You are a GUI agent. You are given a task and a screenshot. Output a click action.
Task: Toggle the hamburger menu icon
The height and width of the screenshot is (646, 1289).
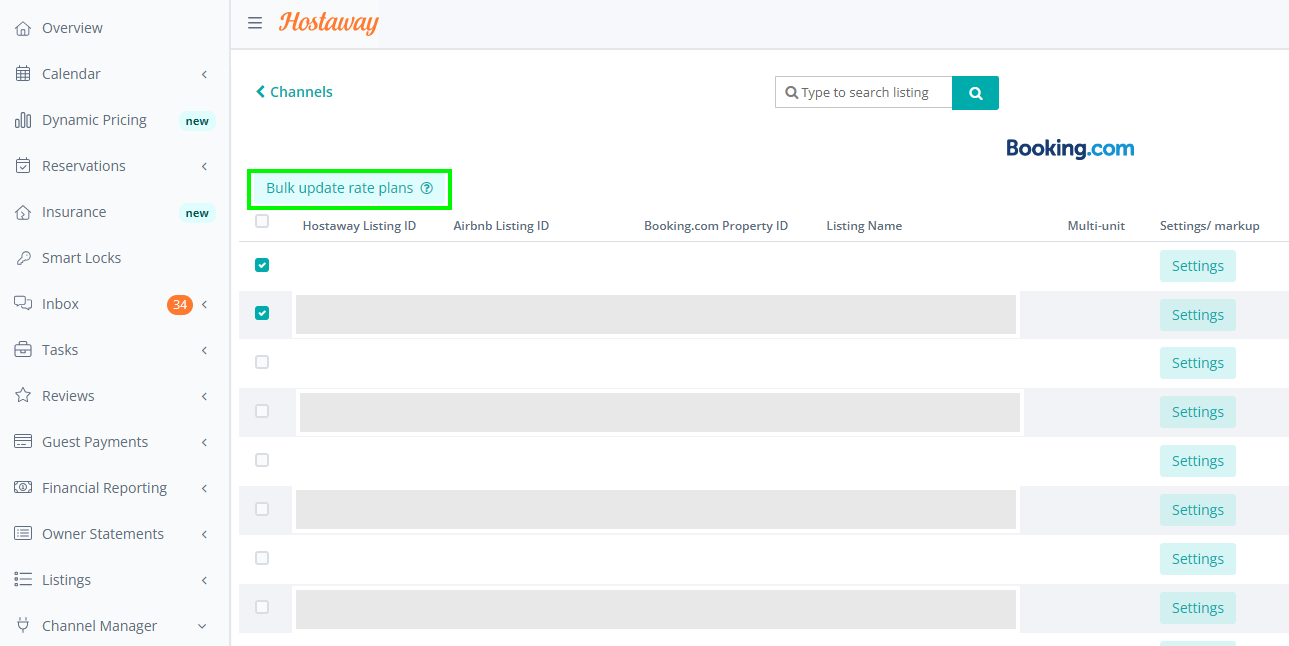point(255,23)
